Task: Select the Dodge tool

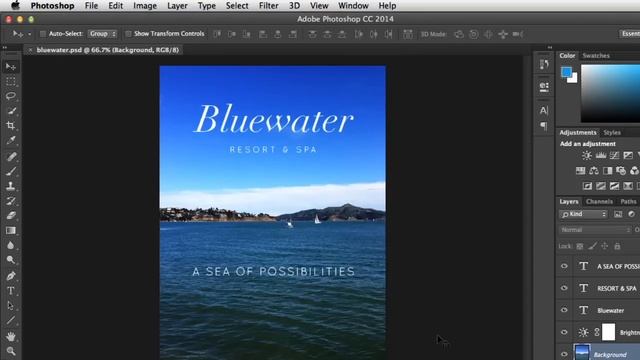Action: click(11, 260)
